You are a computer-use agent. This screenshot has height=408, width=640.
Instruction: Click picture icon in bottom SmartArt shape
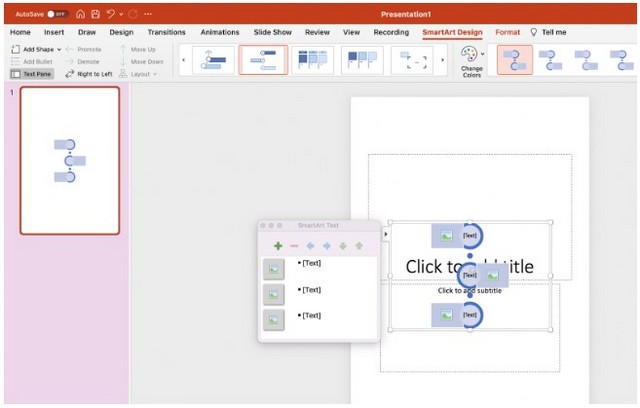point(446,316)
